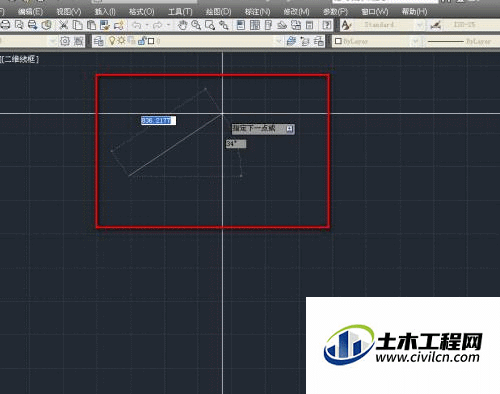Select the Match Properties brush icon
Screen dimensions: 500x394
click(105, 25)
